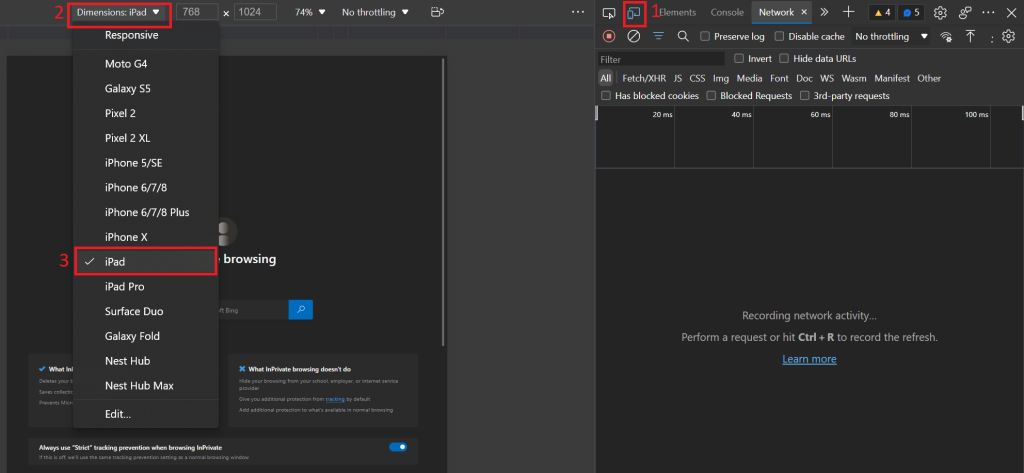Open network panel No throttling dropdown

[x=891, y=37]
